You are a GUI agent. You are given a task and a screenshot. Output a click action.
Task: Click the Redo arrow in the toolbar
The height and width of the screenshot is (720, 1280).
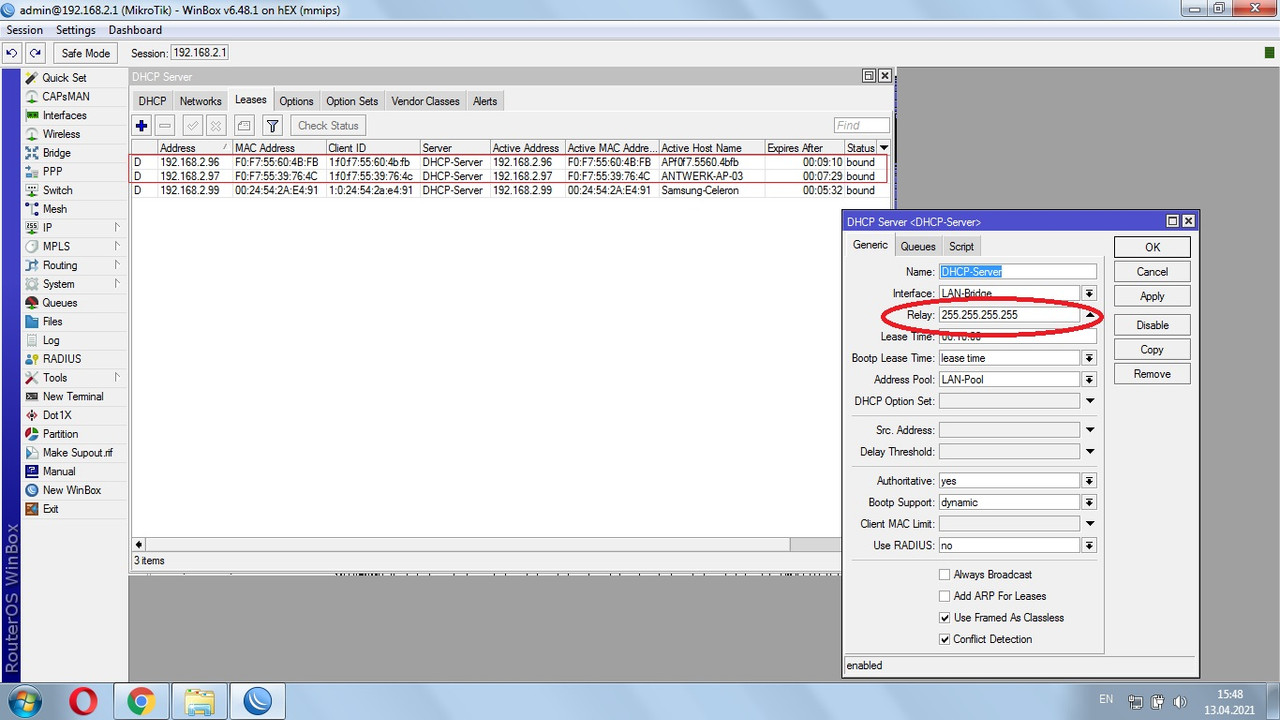(x=35, y=53)
